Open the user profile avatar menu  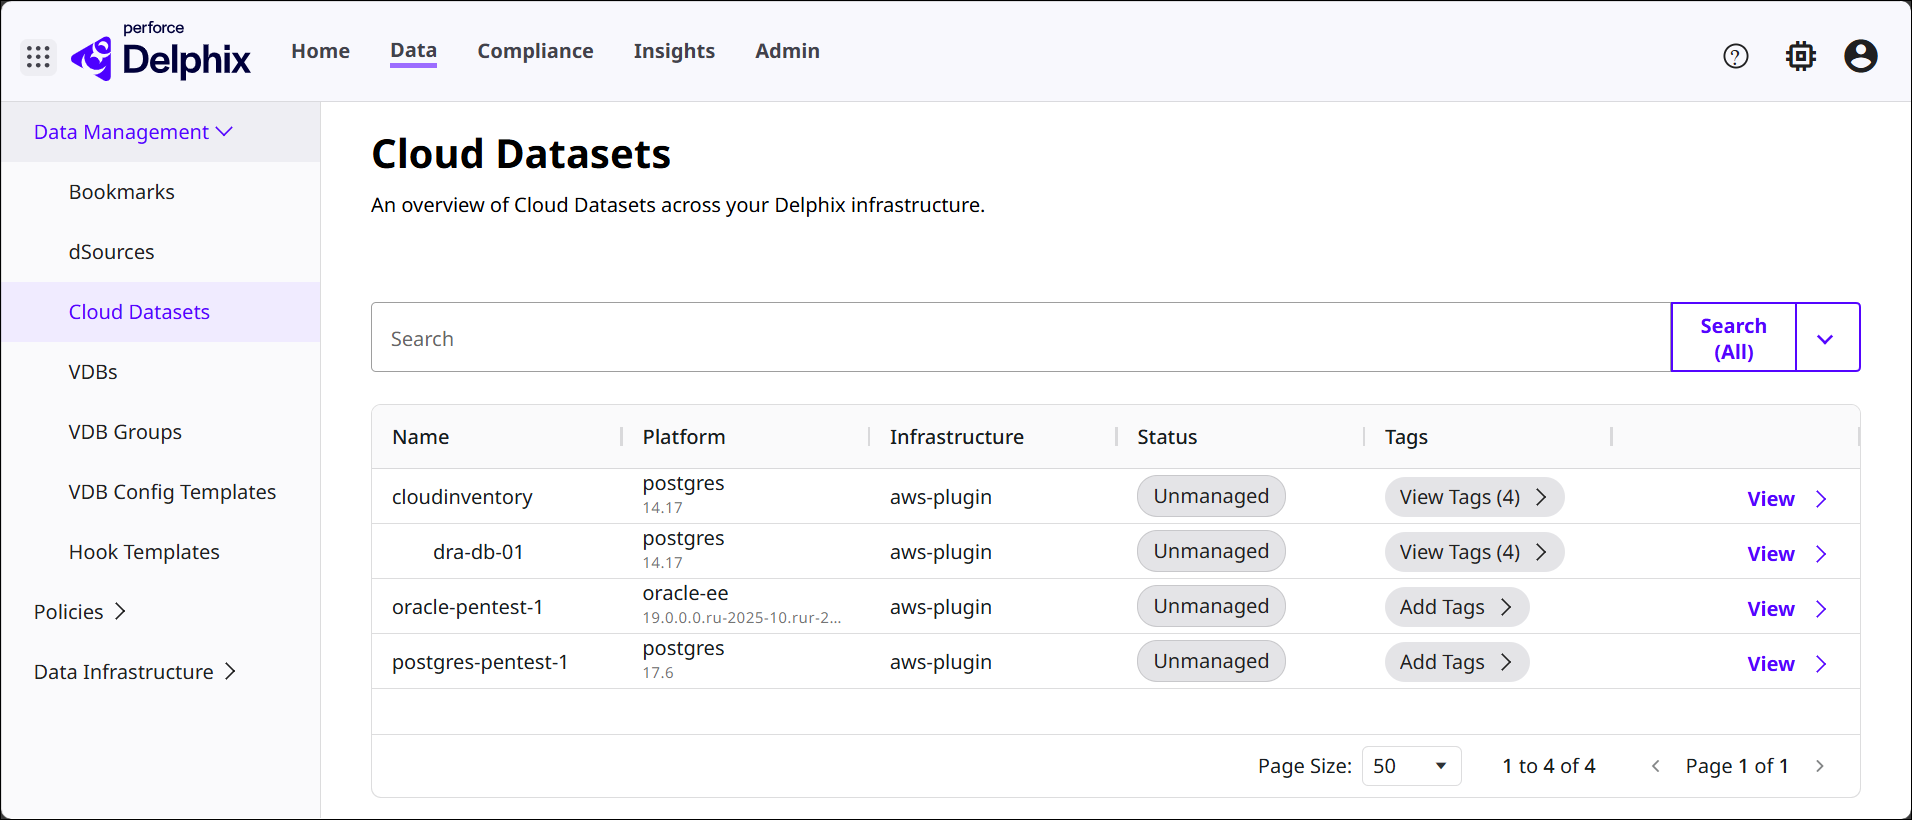(1860, 57)
